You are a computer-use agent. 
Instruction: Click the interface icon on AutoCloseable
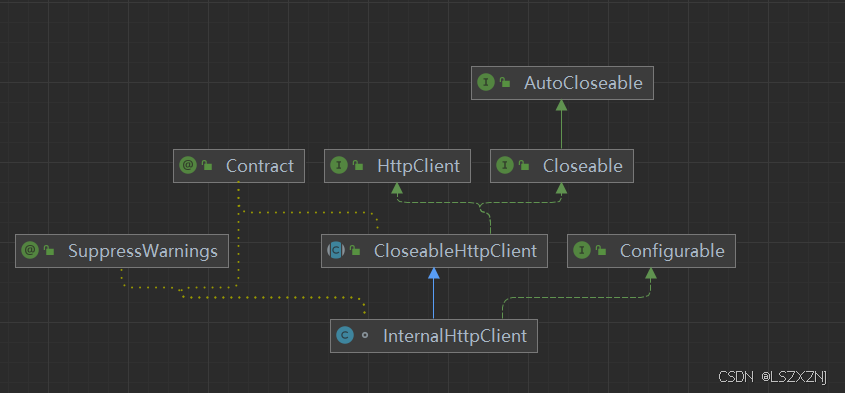[x=486, y=82]
